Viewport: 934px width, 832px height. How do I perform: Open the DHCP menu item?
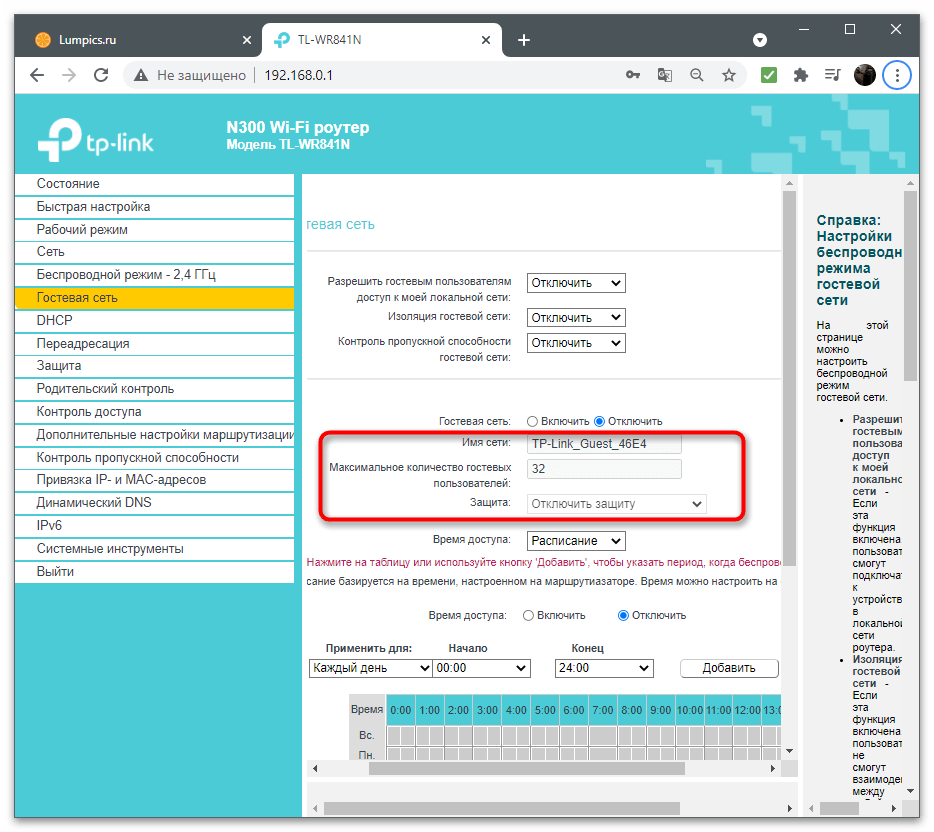[54, 320]
